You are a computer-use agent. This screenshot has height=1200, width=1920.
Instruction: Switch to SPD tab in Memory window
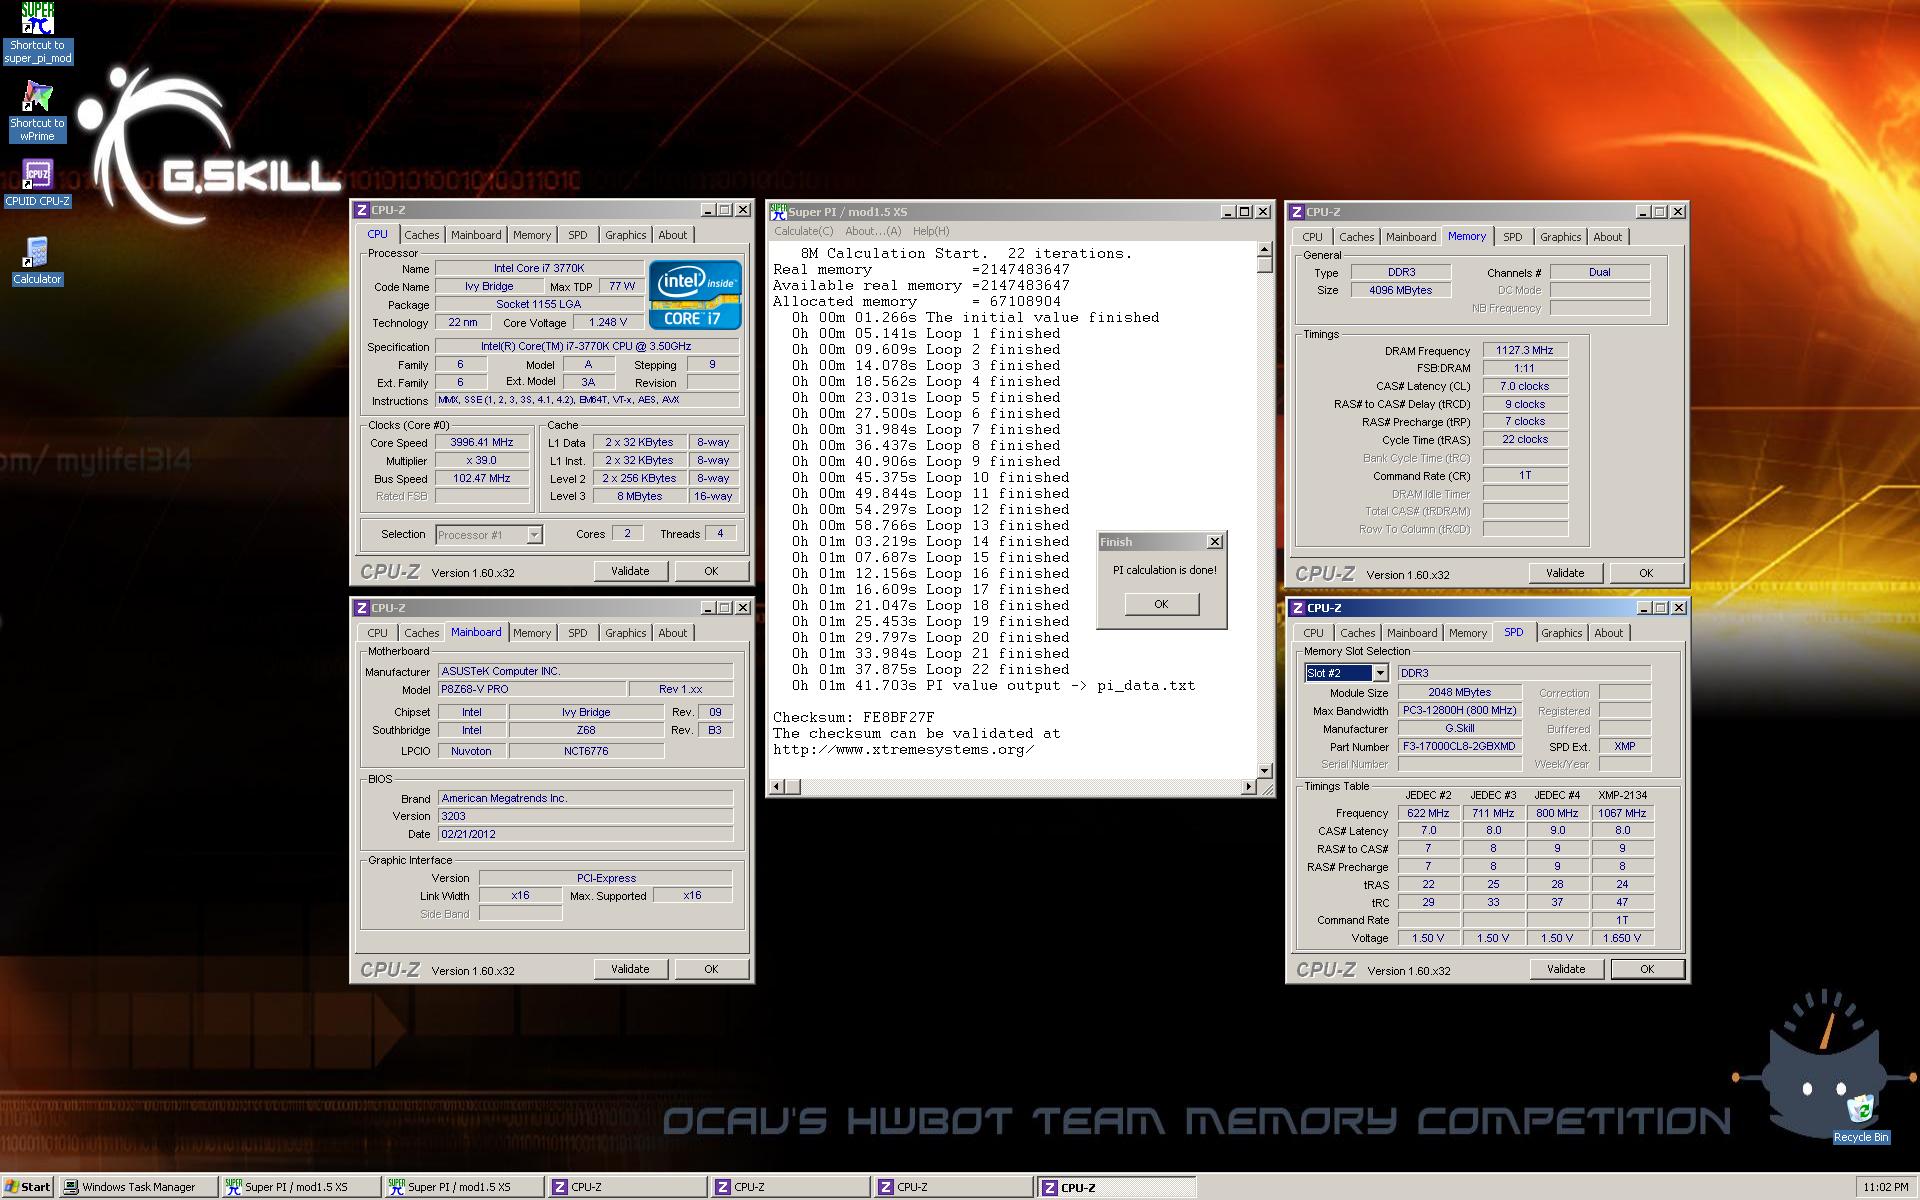tap(1513, 237)
